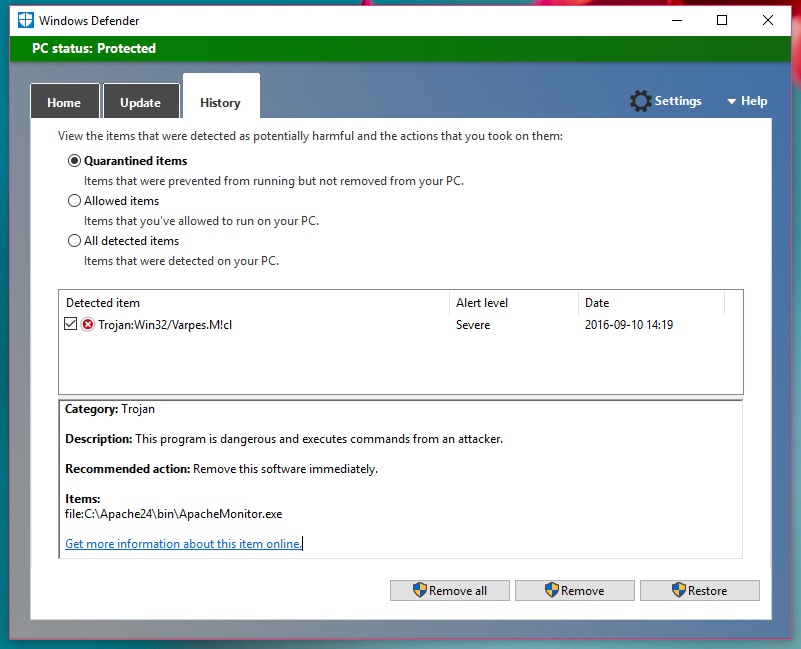Screen dimensions: 801x649
Task: Sort by the Date column header
Action: tap(651, 303)
